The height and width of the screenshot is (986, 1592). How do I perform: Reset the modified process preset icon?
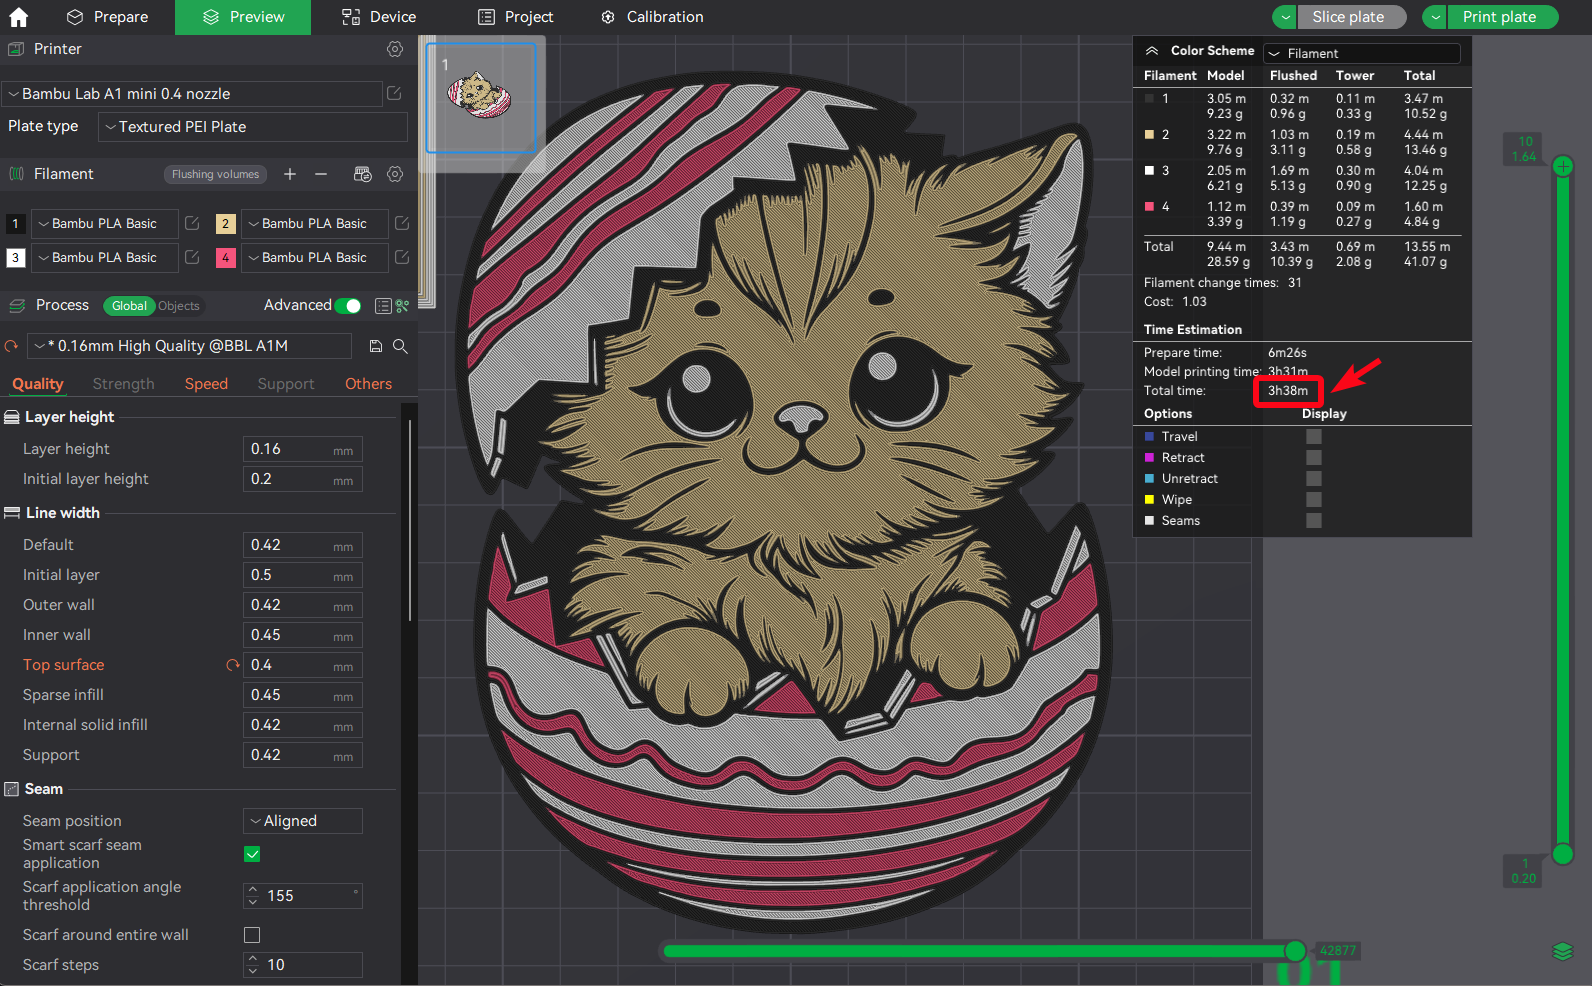point(12,346)
